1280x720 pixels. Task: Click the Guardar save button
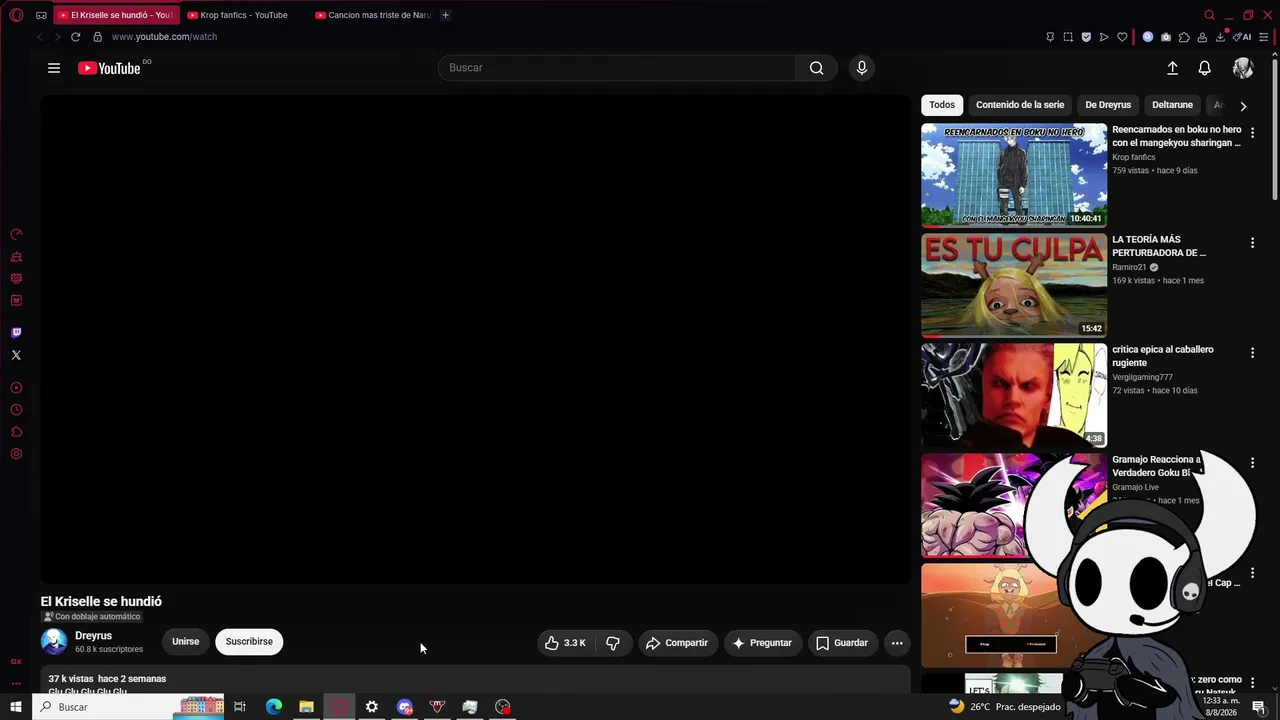[842, 643]
